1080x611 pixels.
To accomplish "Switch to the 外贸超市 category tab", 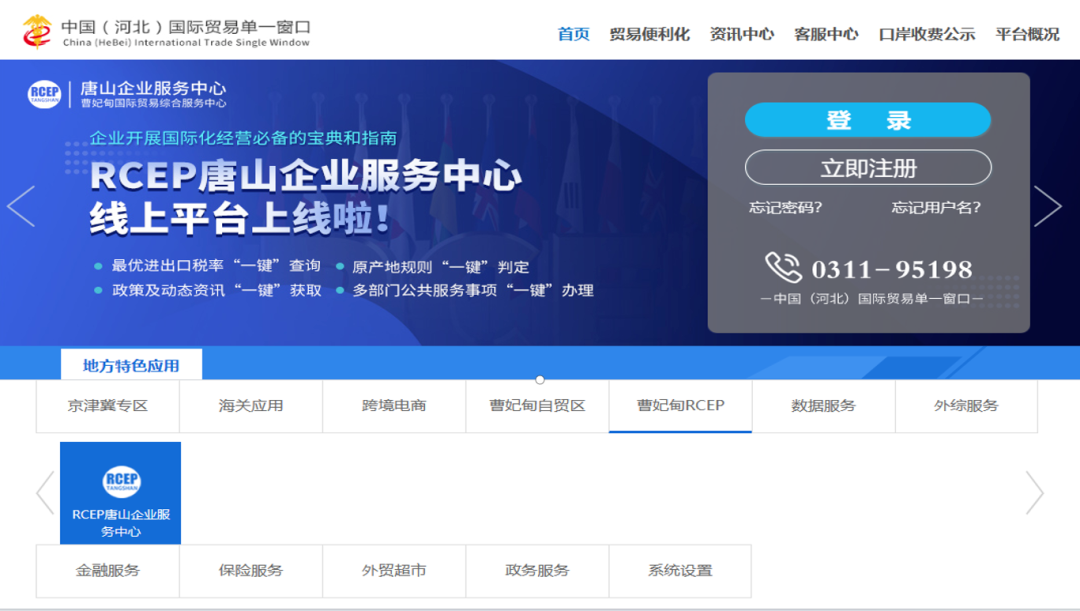I will point(394,570).
